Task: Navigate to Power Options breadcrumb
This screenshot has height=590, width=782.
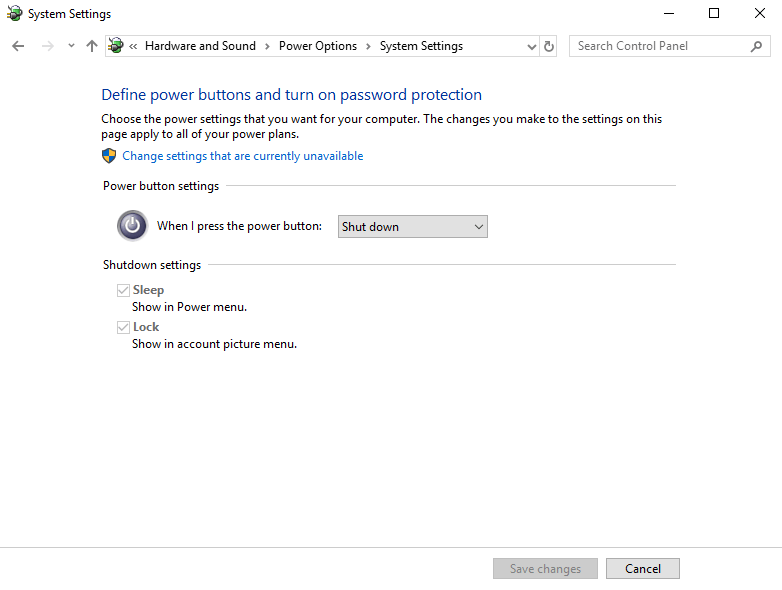Action: click(x=317, y=46)
